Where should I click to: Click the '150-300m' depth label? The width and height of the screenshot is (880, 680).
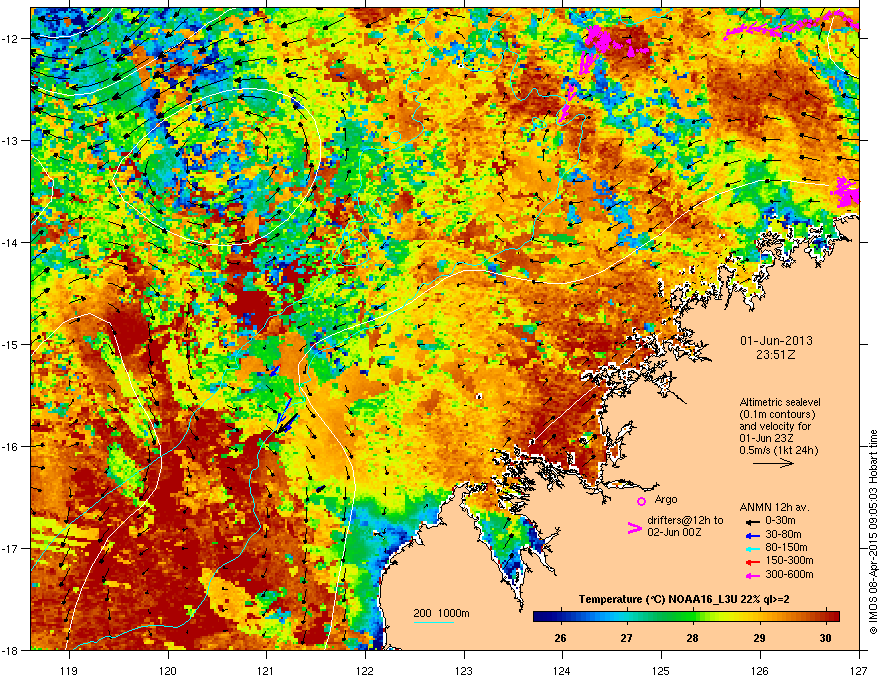(x=789, y=560)
